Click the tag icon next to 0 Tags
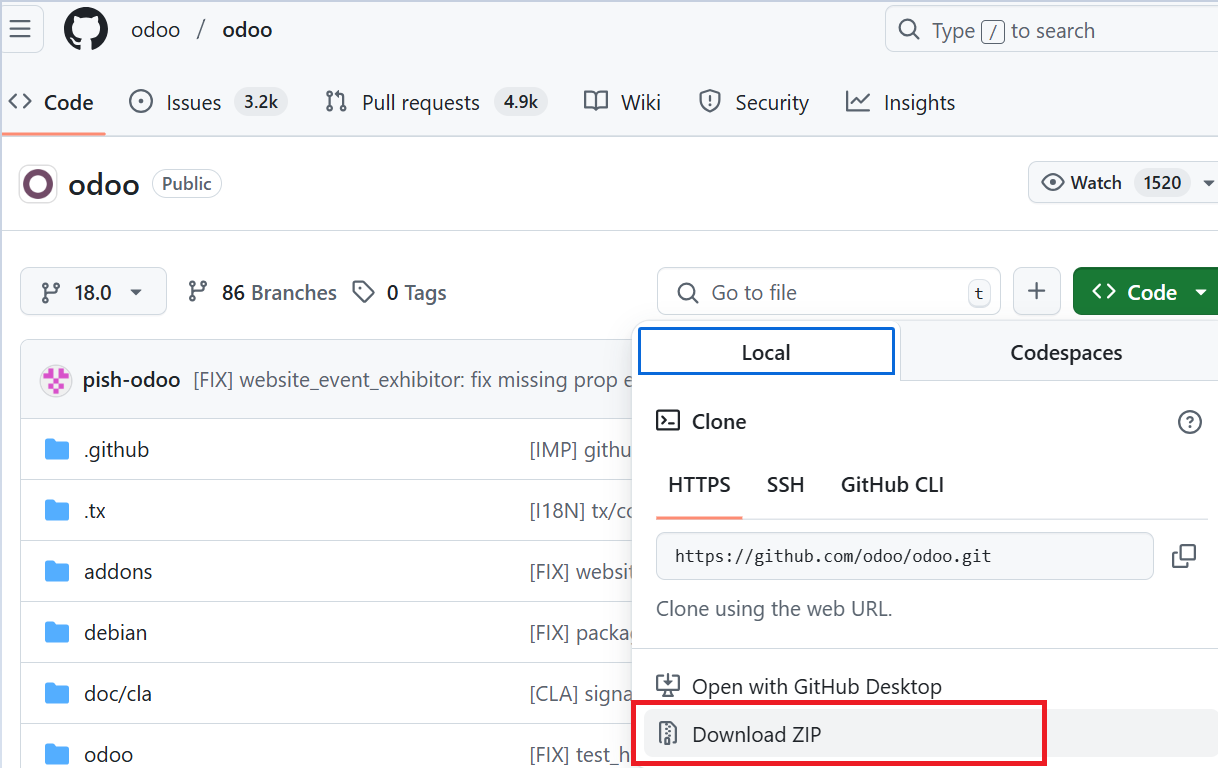The image size is (1218, 768). click(364, 292)
